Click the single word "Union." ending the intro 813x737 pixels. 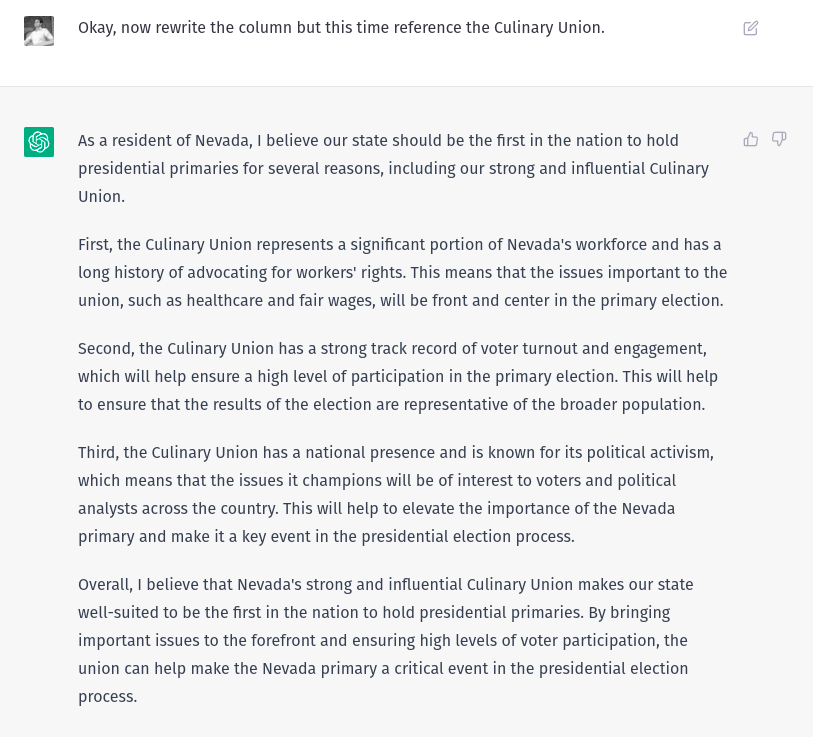click(101, 196)
